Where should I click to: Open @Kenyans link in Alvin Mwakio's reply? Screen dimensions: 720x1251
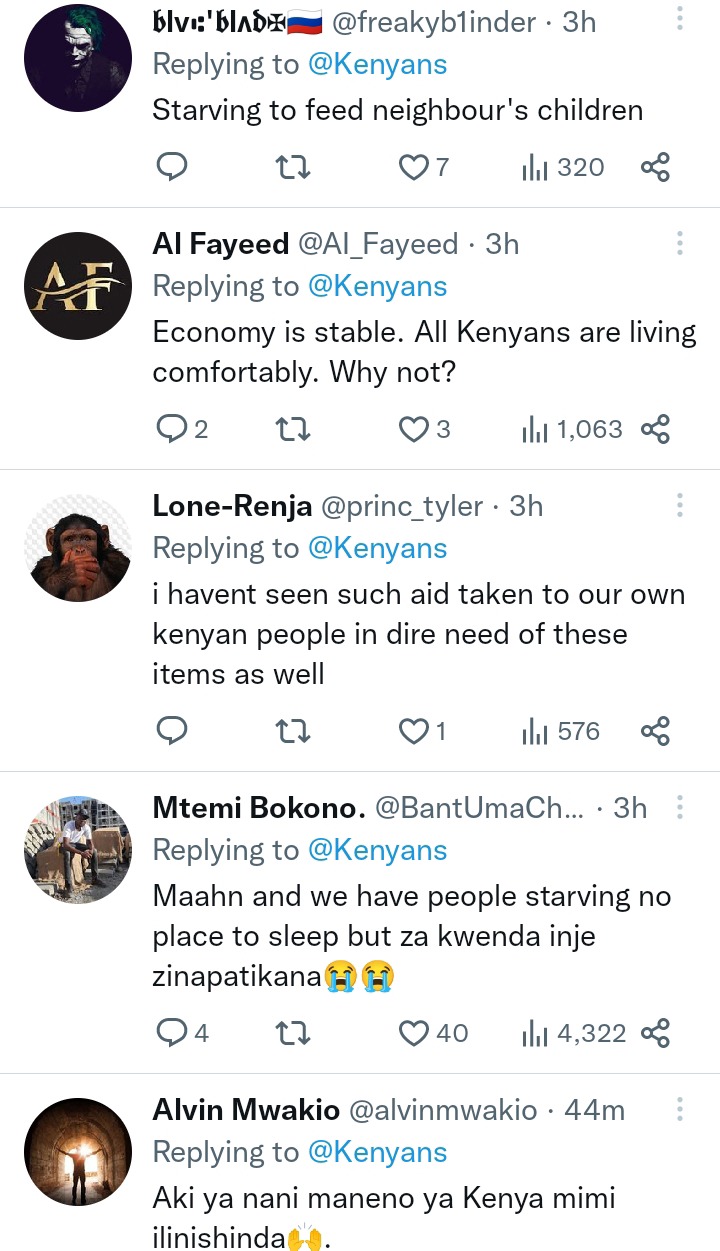377,1152
